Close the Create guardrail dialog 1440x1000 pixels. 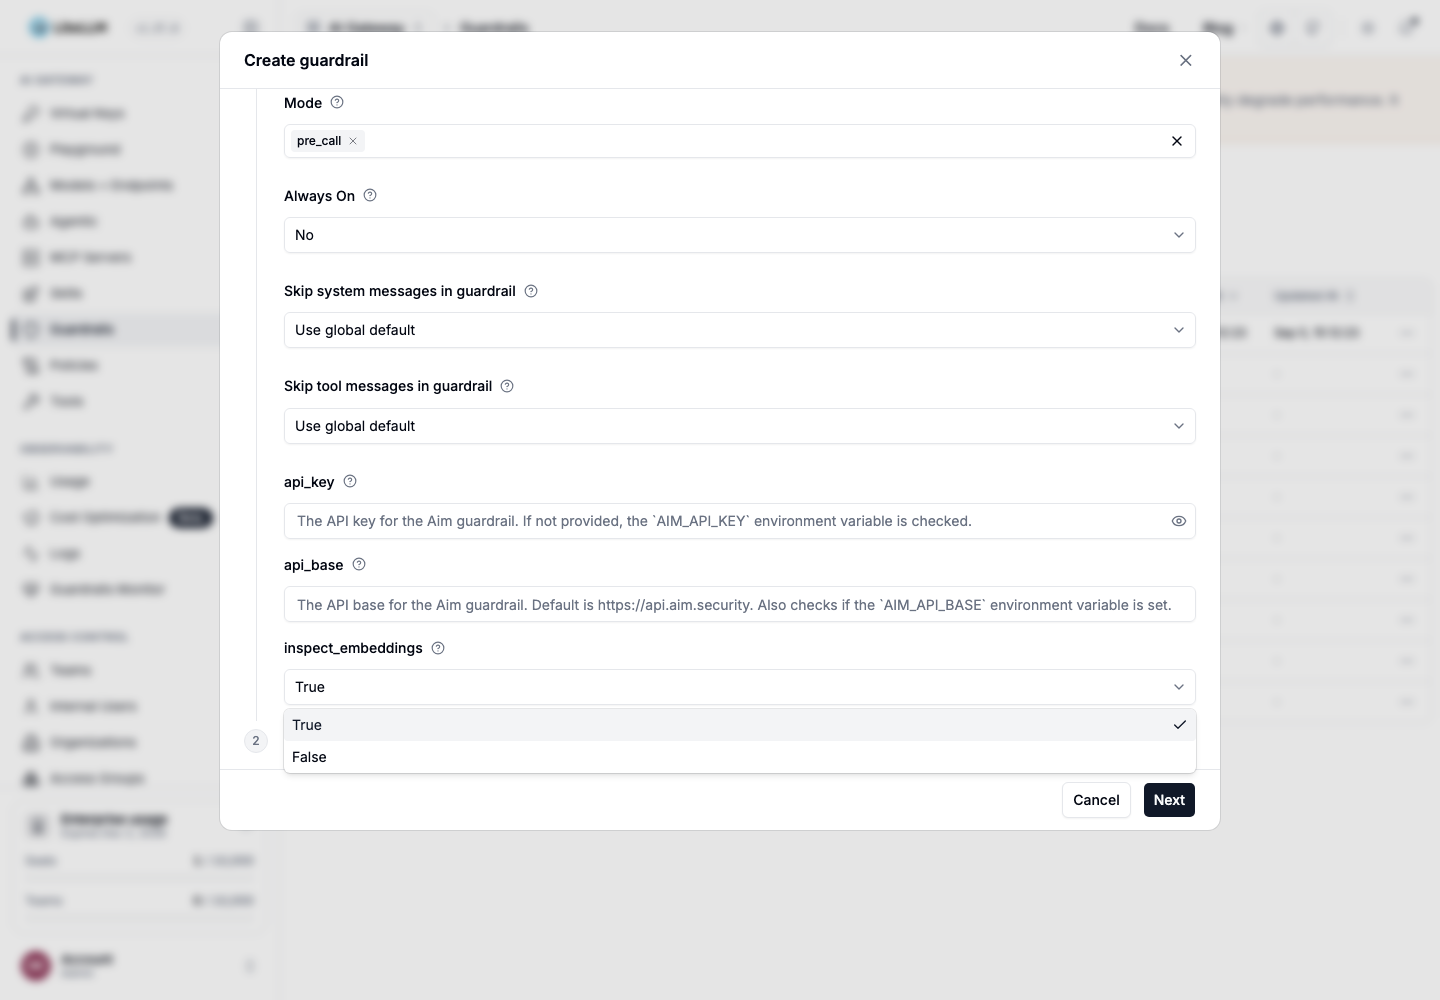[1186, 60]
